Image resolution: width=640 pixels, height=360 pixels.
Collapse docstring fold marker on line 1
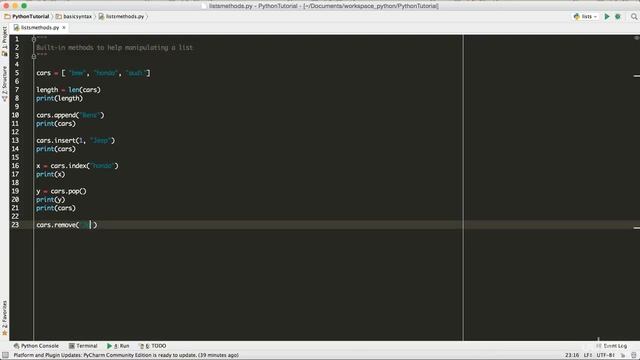pyautogui.click(x=34, y=39)
